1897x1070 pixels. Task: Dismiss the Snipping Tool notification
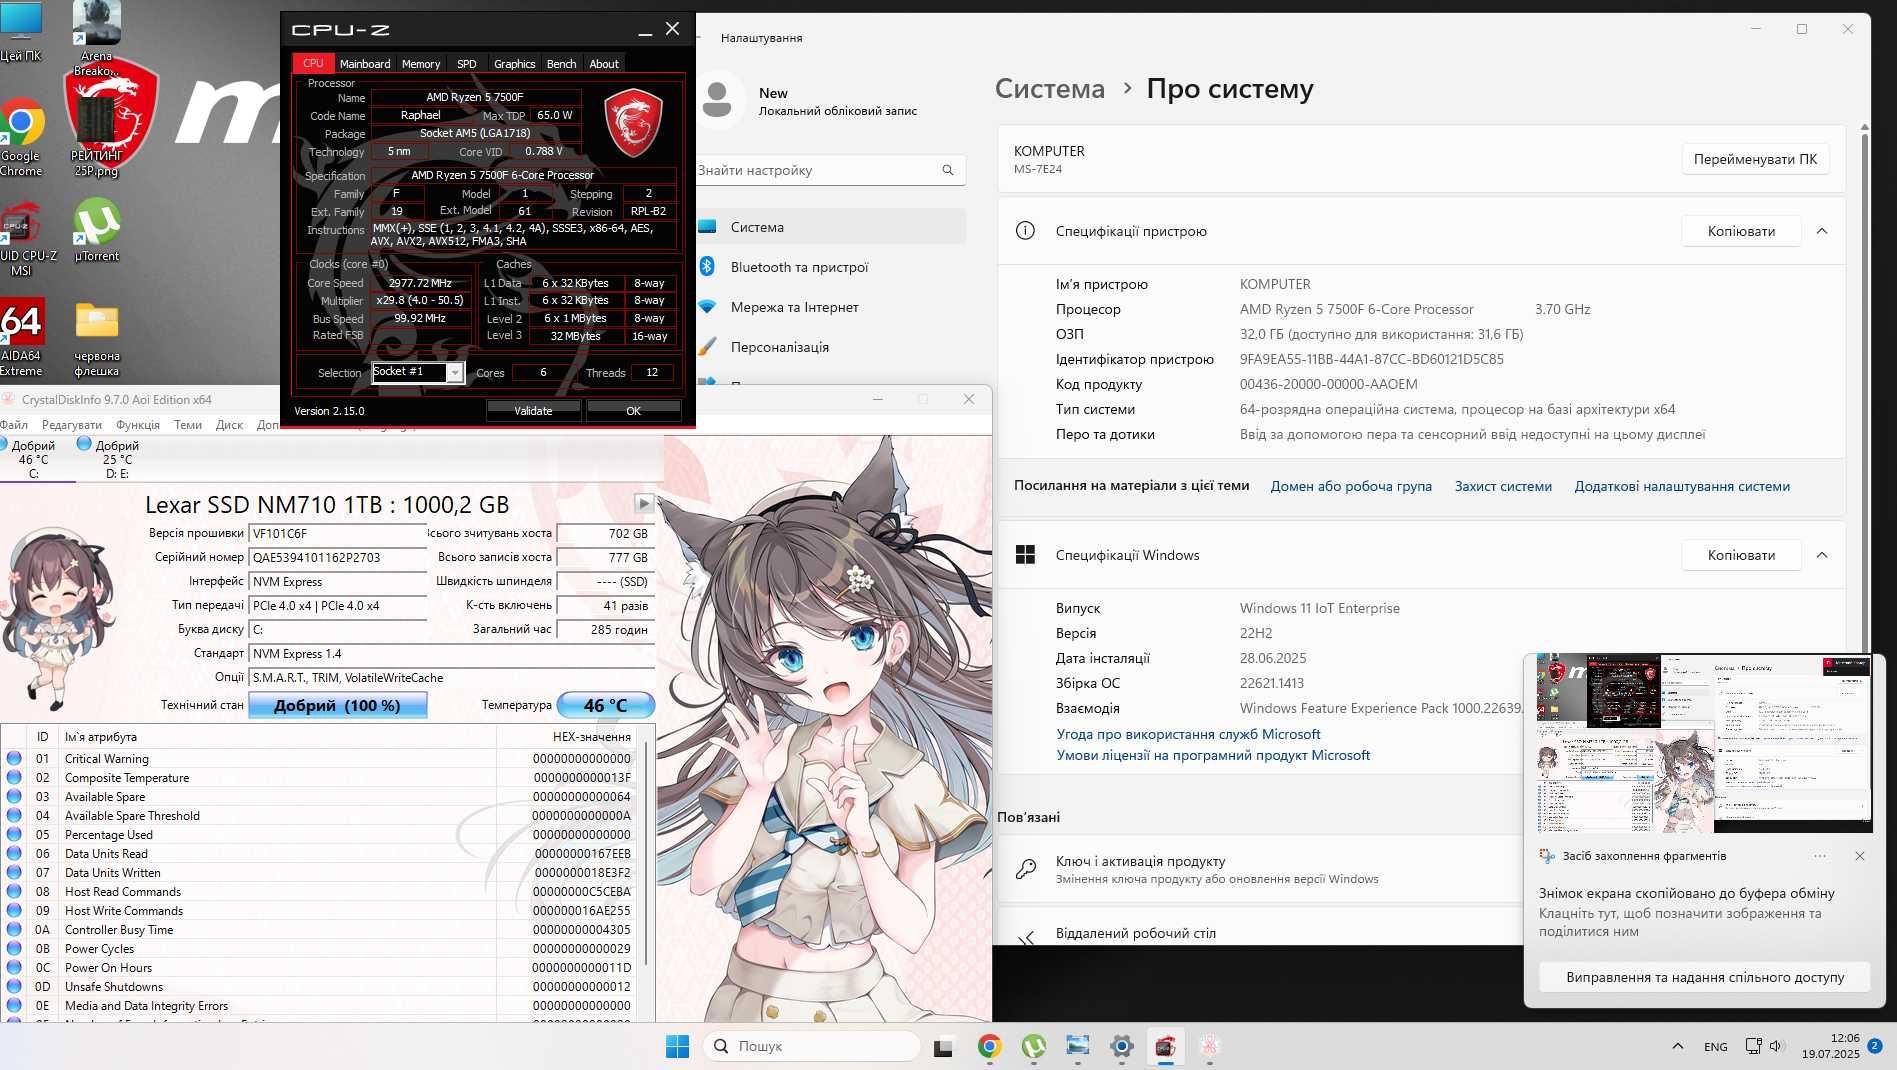(x=1859, y=856)
